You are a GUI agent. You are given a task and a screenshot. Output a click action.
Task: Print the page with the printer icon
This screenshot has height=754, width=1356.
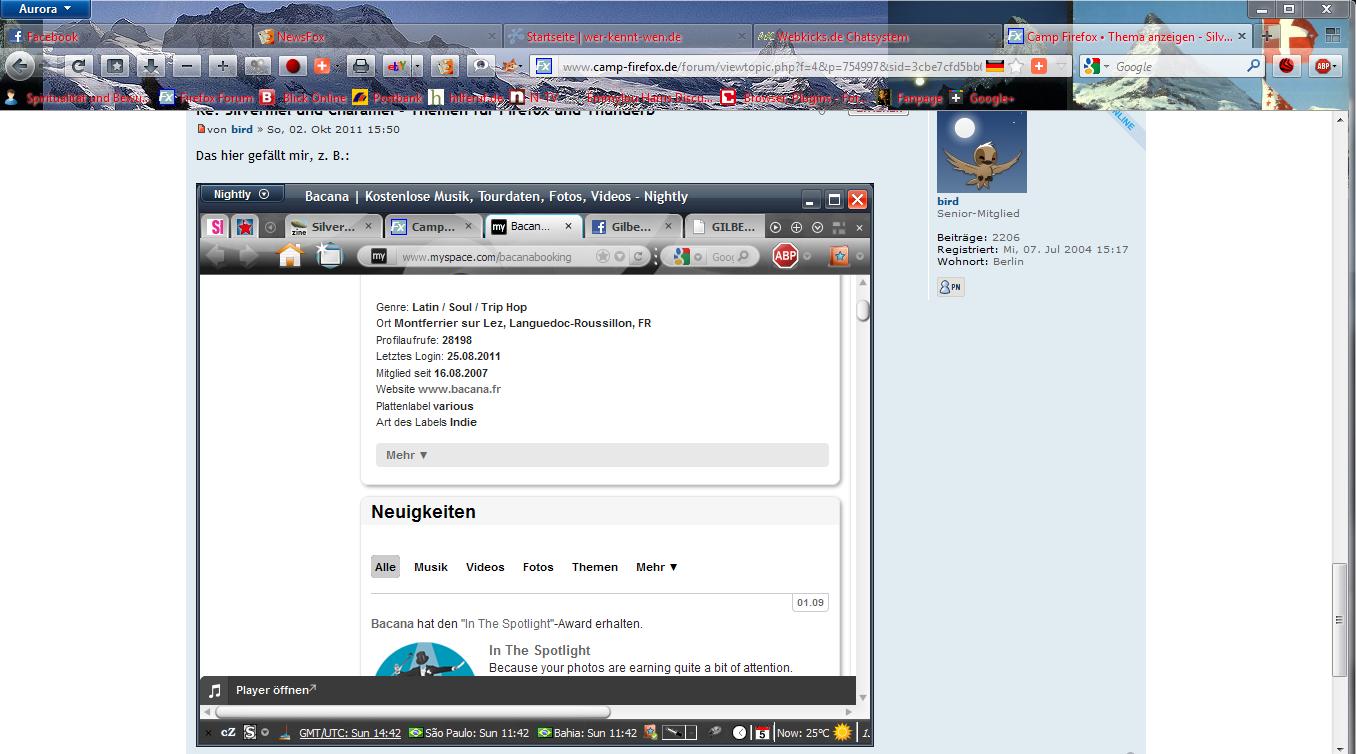(361, 66)
